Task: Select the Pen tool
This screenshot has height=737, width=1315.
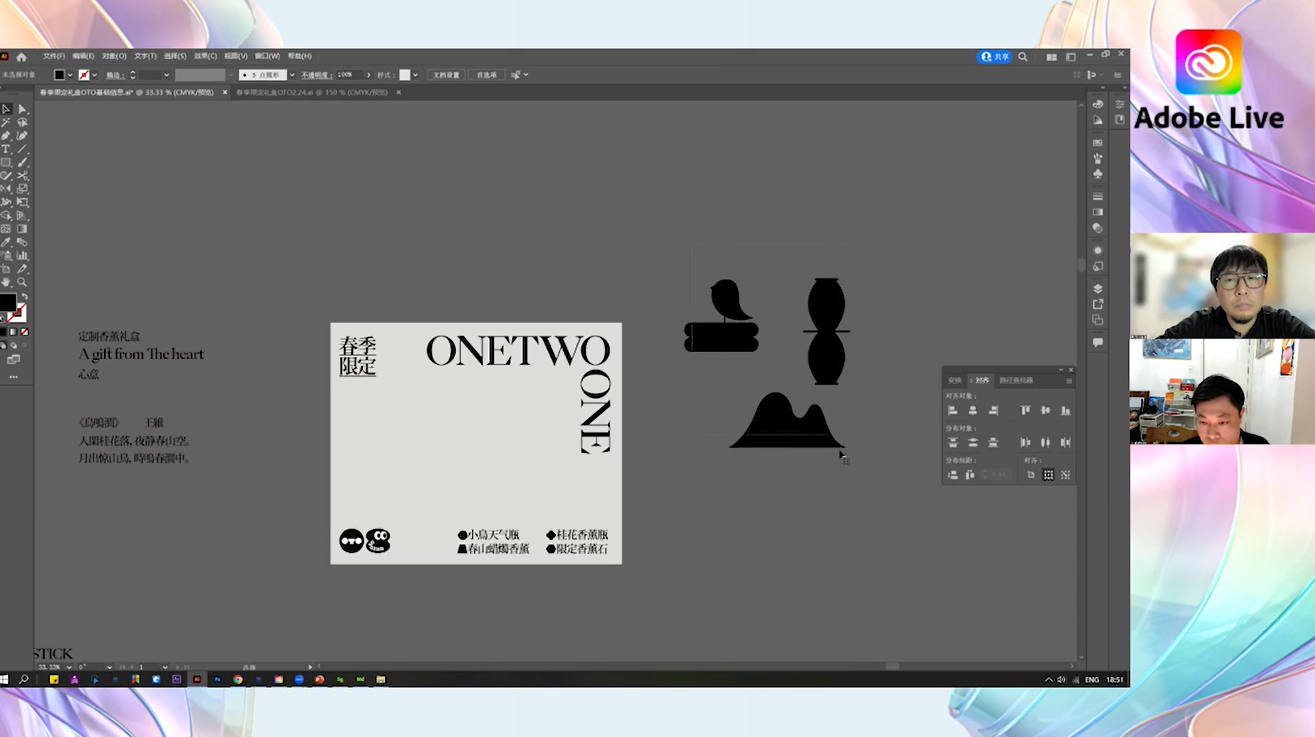Action: pos(6,136)
